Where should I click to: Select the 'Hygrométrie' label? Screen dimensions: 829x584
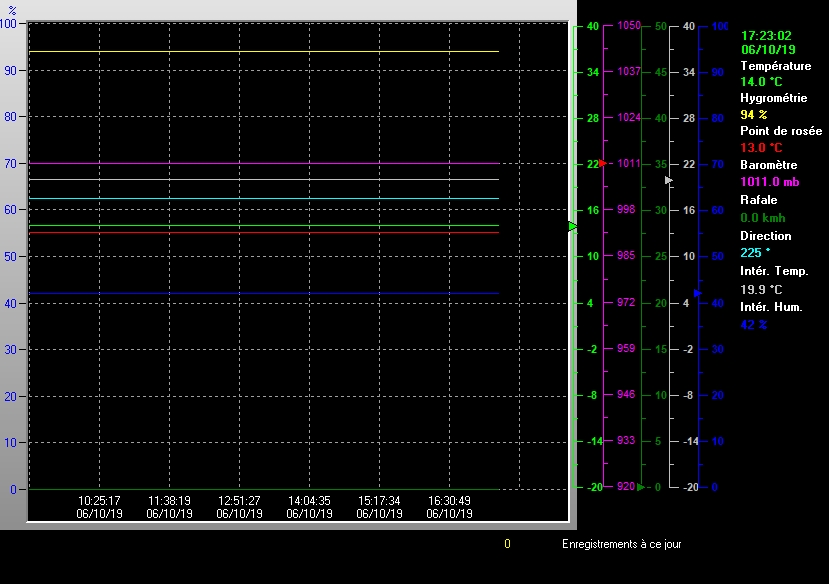(773, 98)
